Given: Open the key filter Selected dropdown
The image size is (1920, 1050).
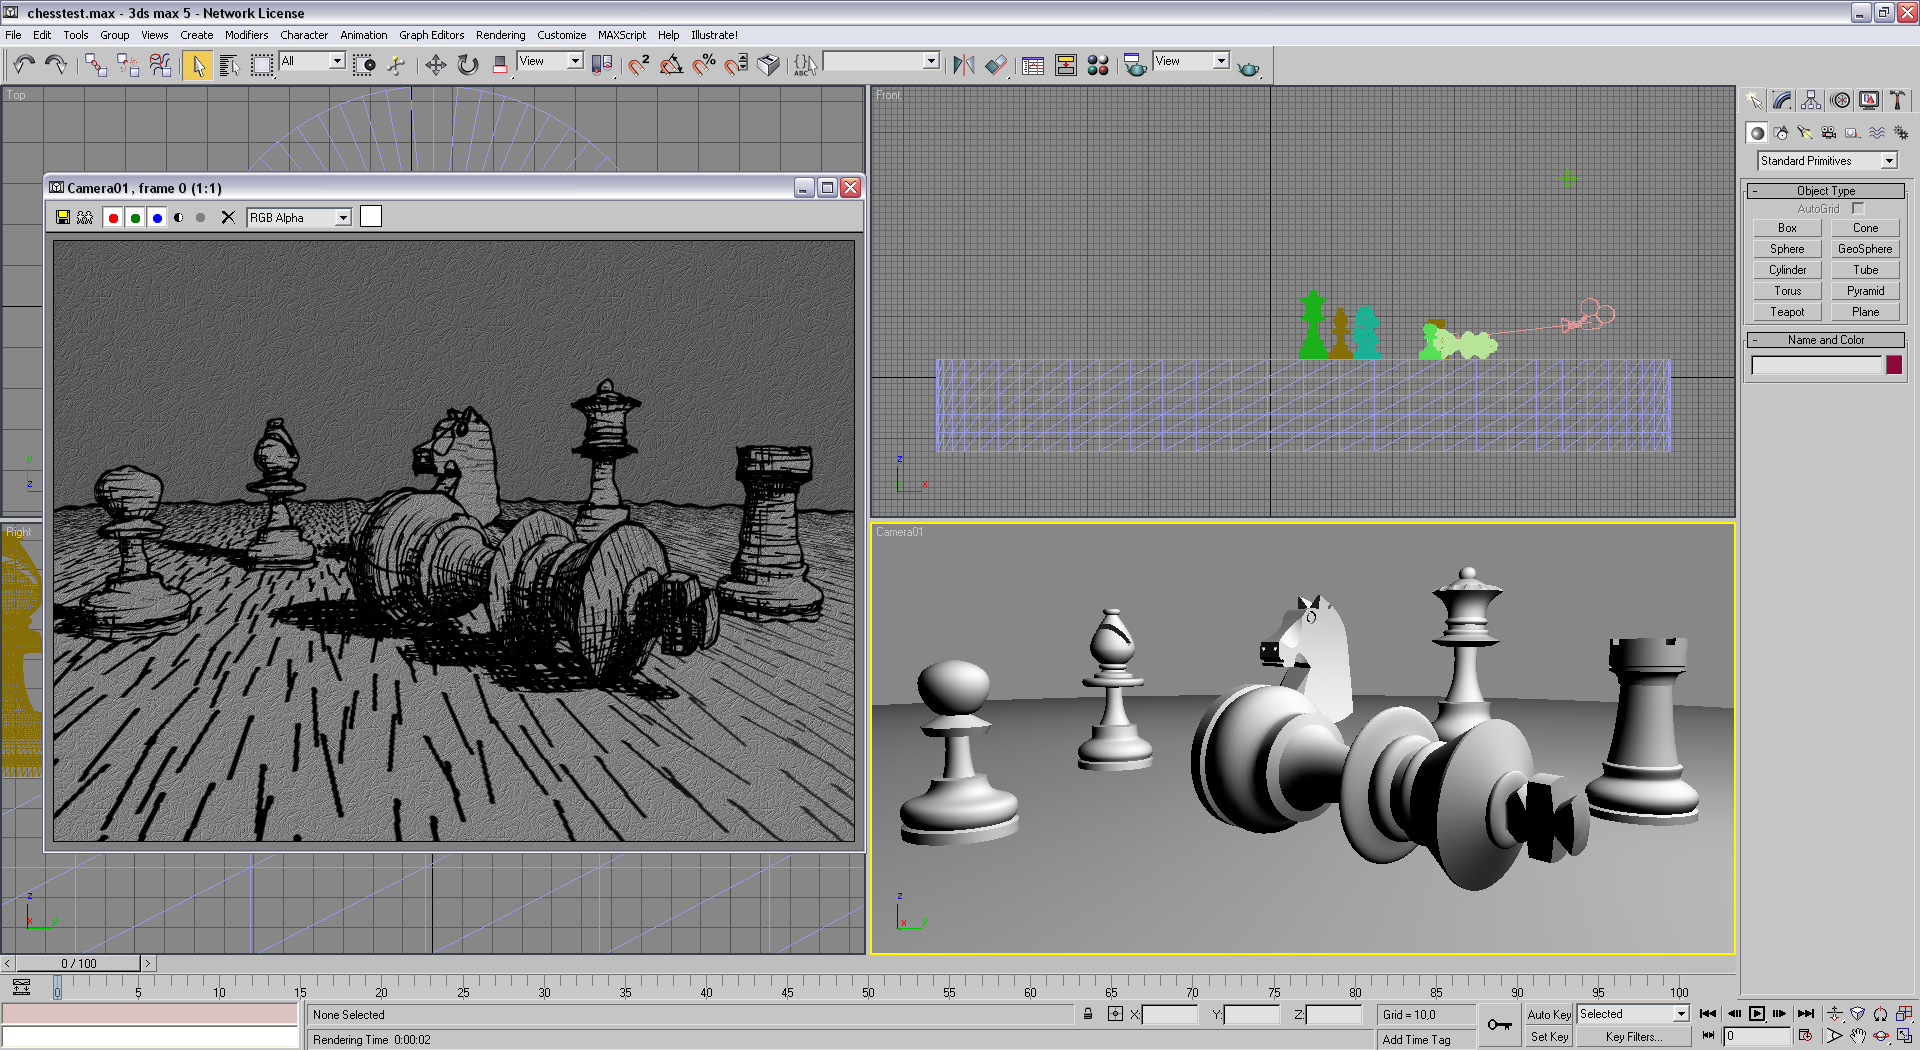Looking at the screenshot, I should 1633,1014.
